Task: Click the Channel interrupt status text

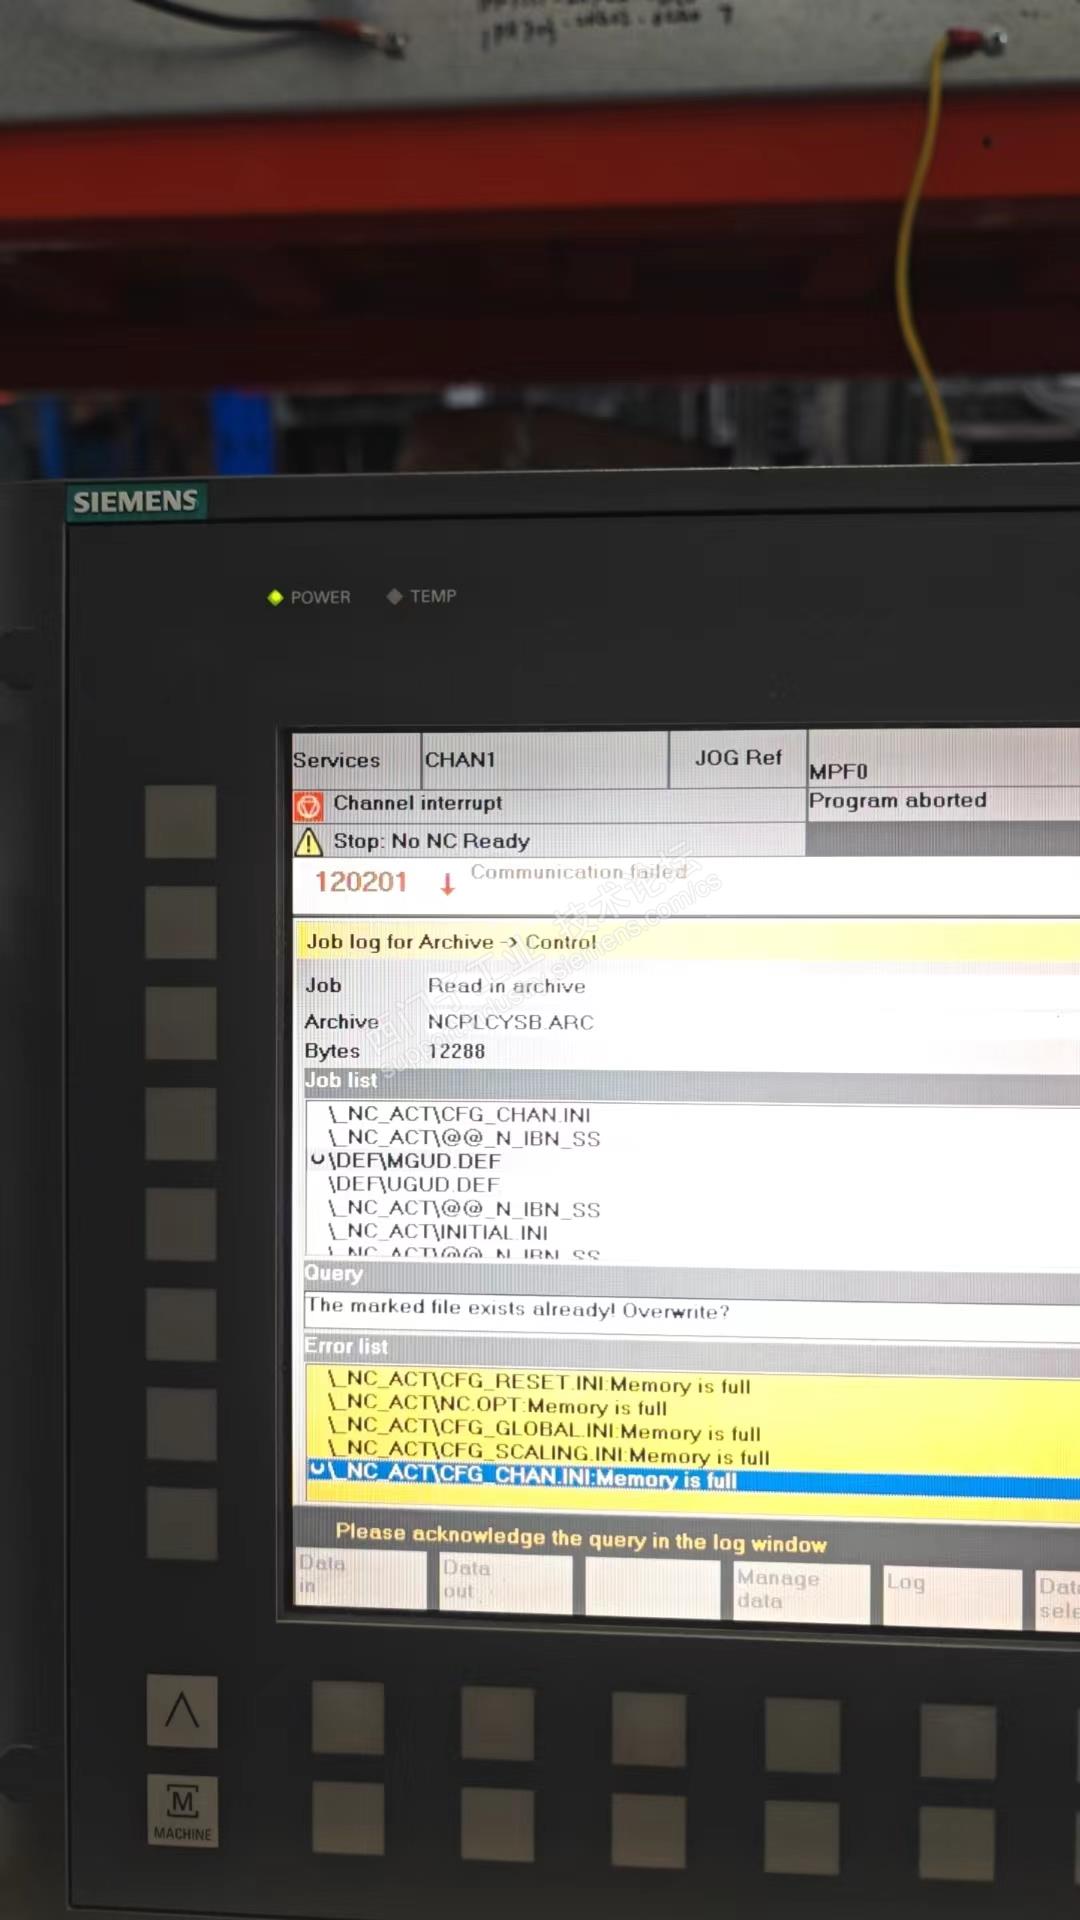Action: [x=418, y=803]
